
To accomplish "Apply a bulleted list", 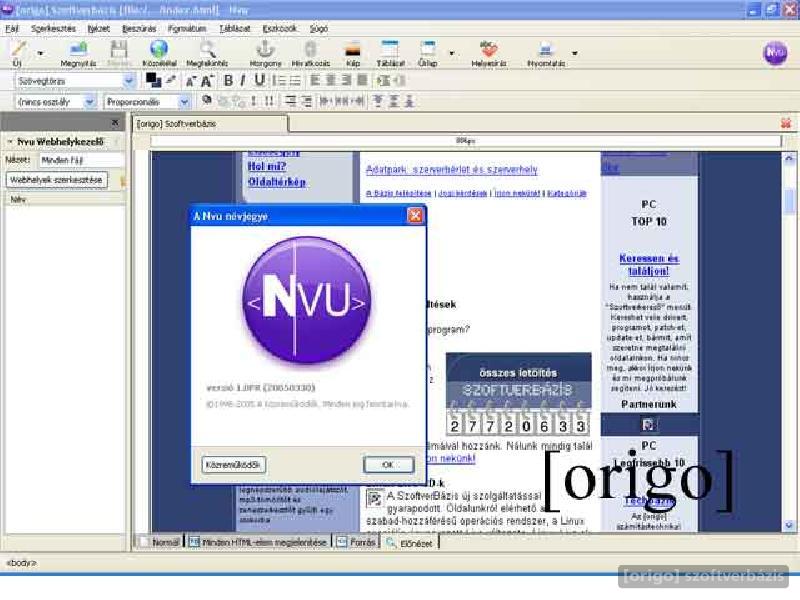I will point(295,81).
